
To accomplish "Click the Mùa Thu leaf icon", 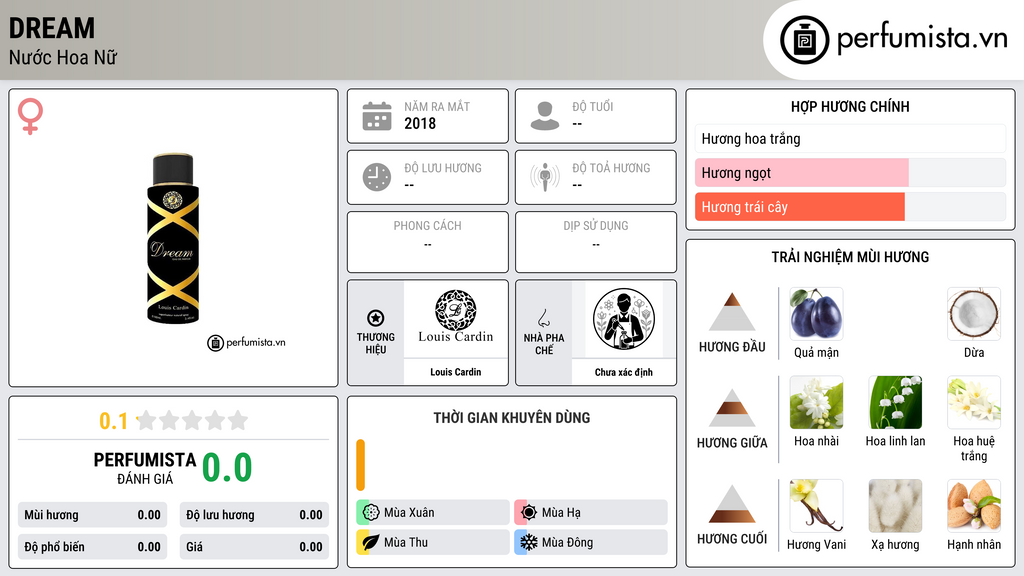I will pyautogui.click(x=371, y=542).
